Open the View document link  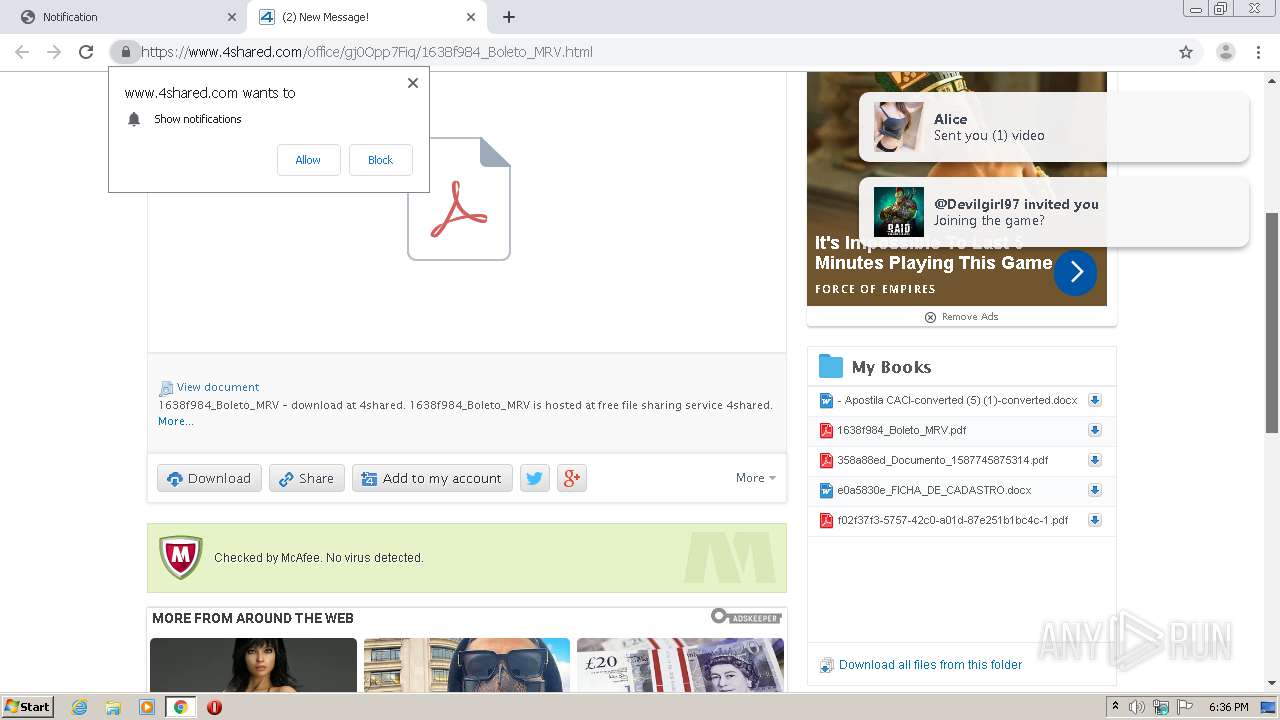(x=218, y=387)
